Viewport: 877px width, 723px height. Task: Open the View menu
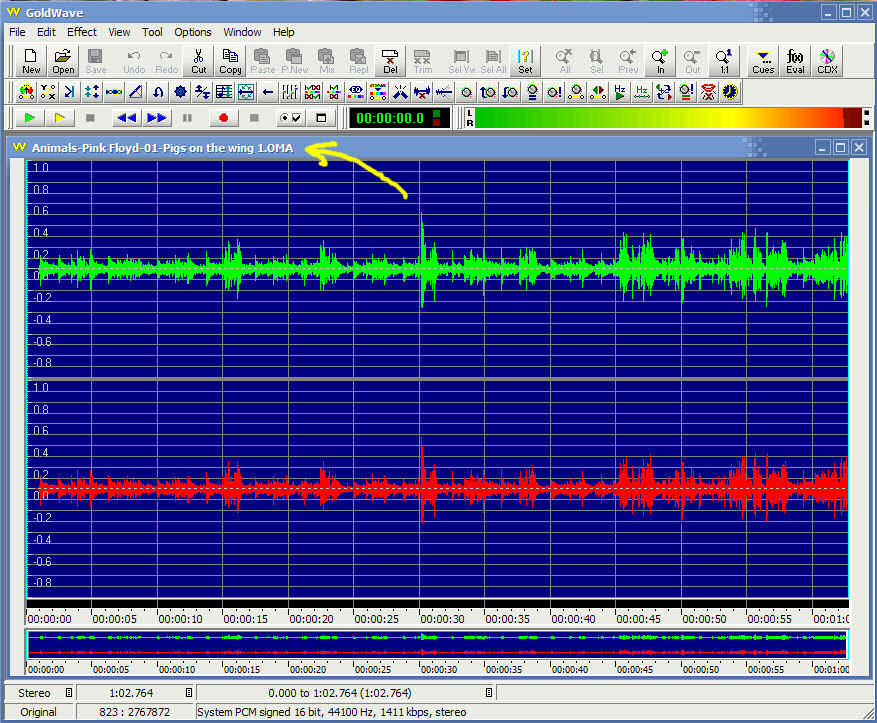pos(119,32)
